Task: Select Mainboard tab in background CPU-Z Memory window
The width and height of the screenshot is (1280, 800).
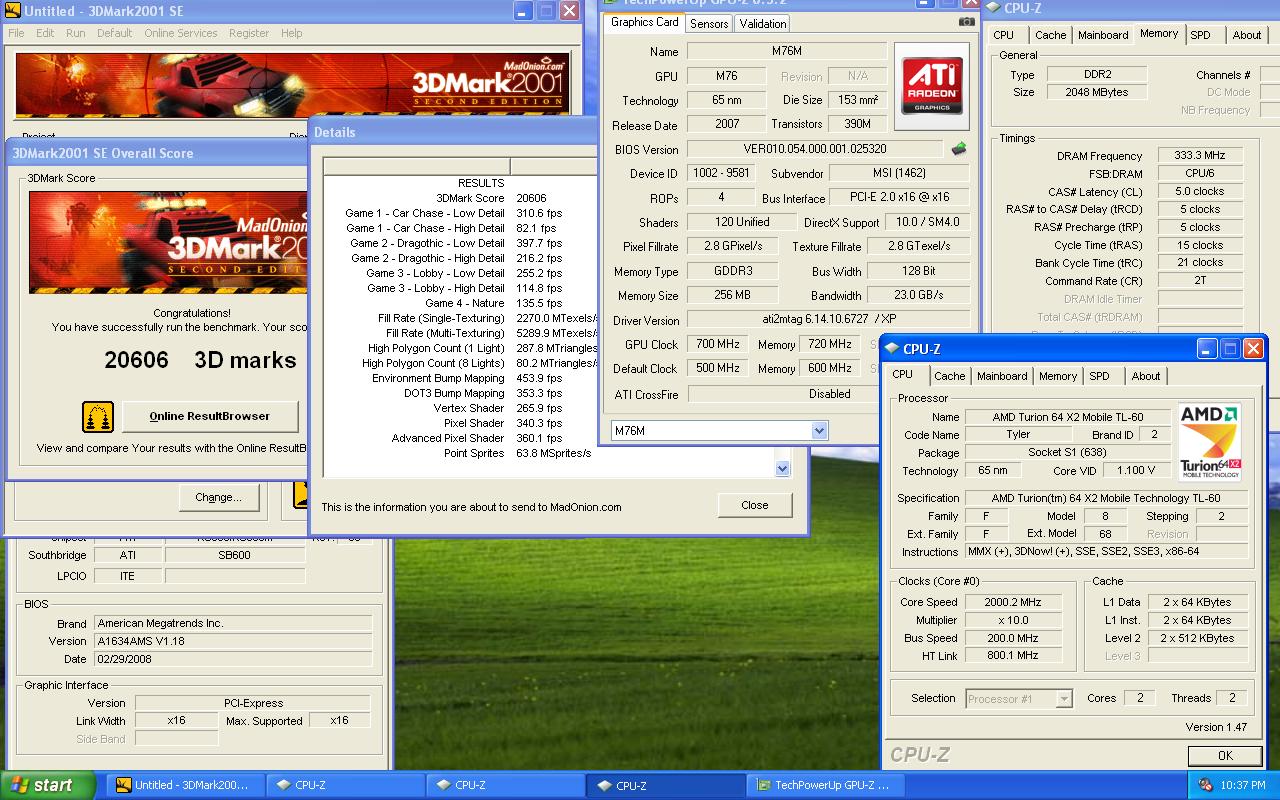Action: click(x=1103, y=35)
